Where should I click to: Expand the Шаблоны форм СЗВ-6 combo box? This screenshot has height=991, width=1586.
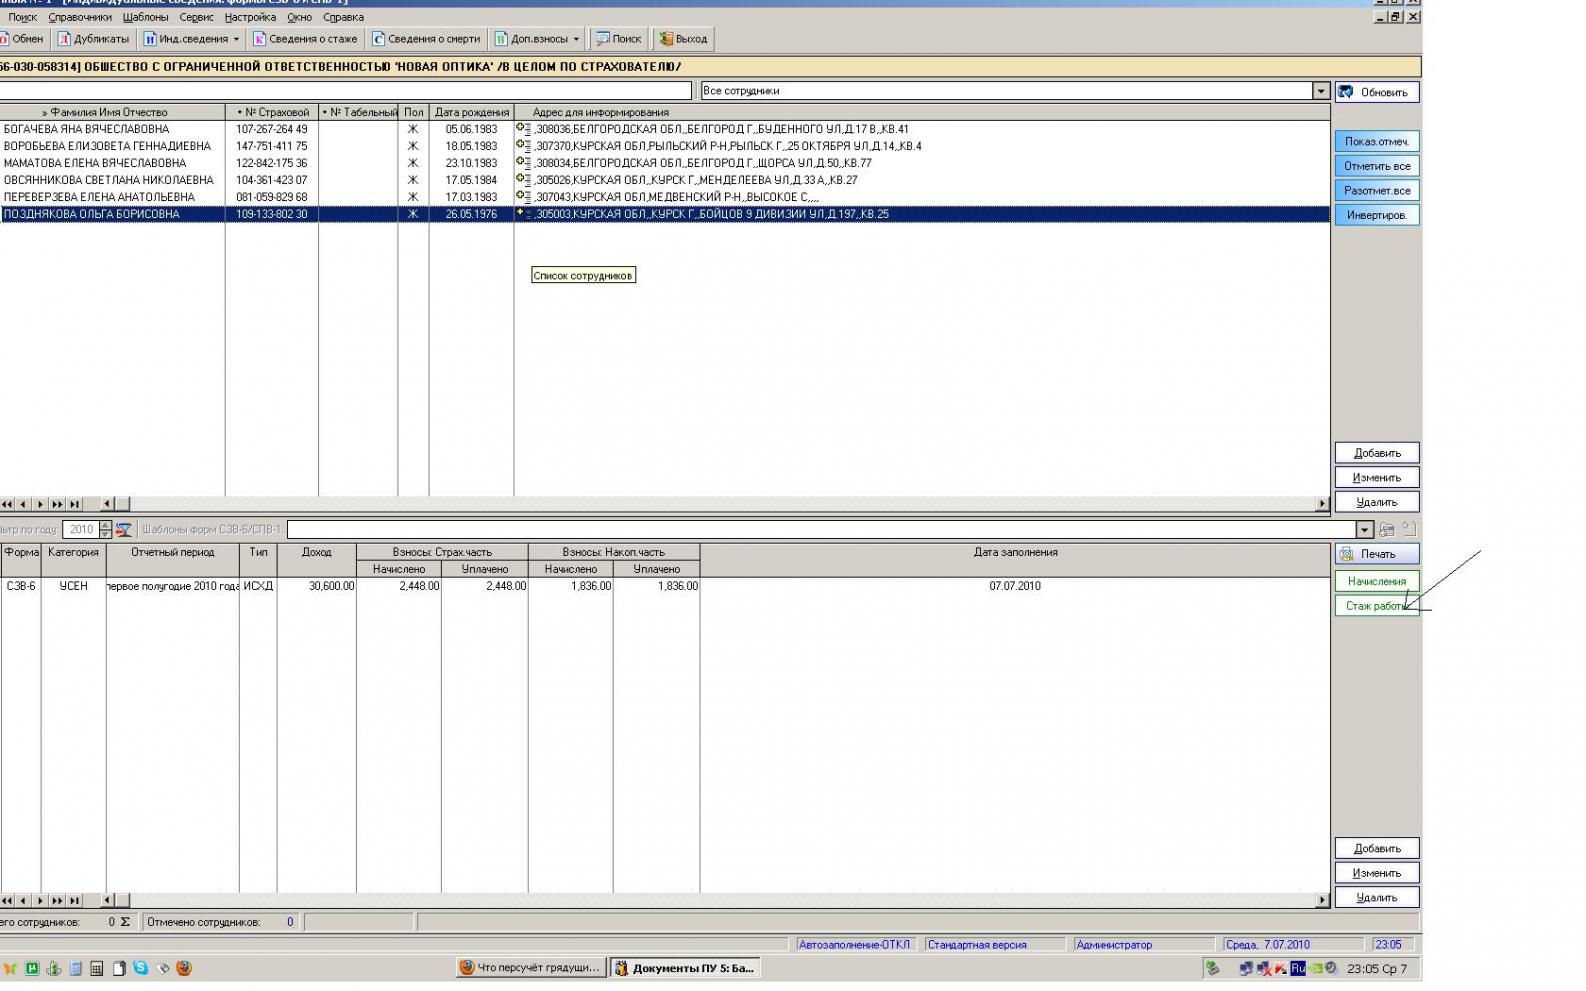1365,530
